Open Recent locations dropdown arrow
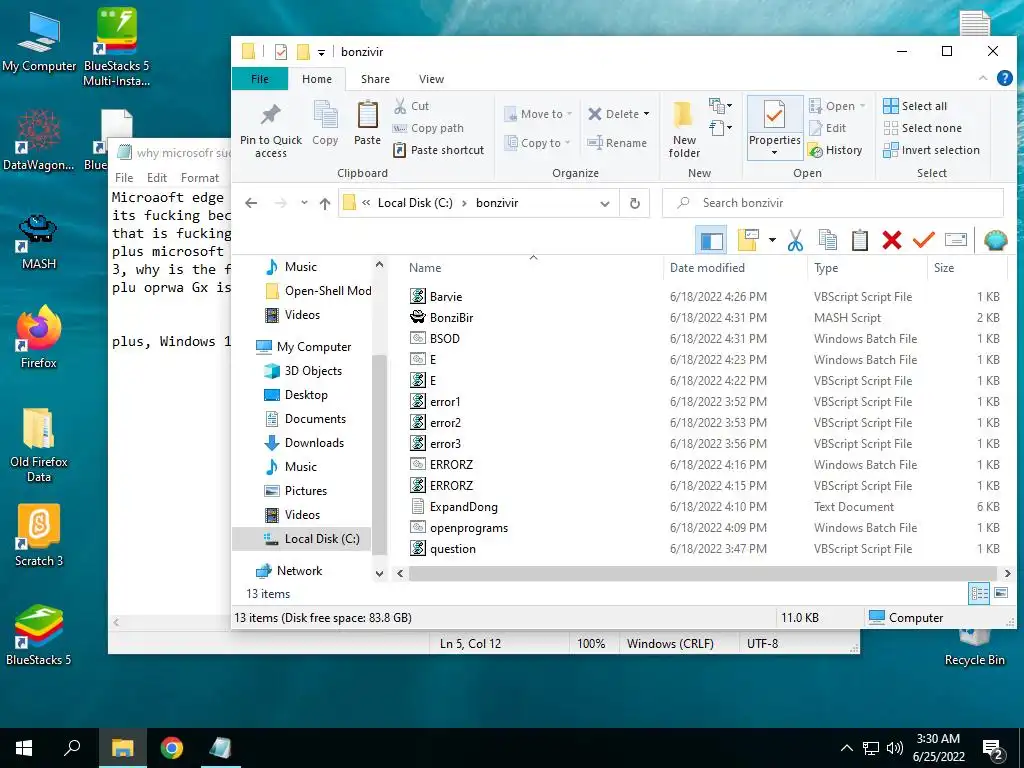Image resolution: width=1024 pixels, height=768 pixels. click(x=304, y=203)
